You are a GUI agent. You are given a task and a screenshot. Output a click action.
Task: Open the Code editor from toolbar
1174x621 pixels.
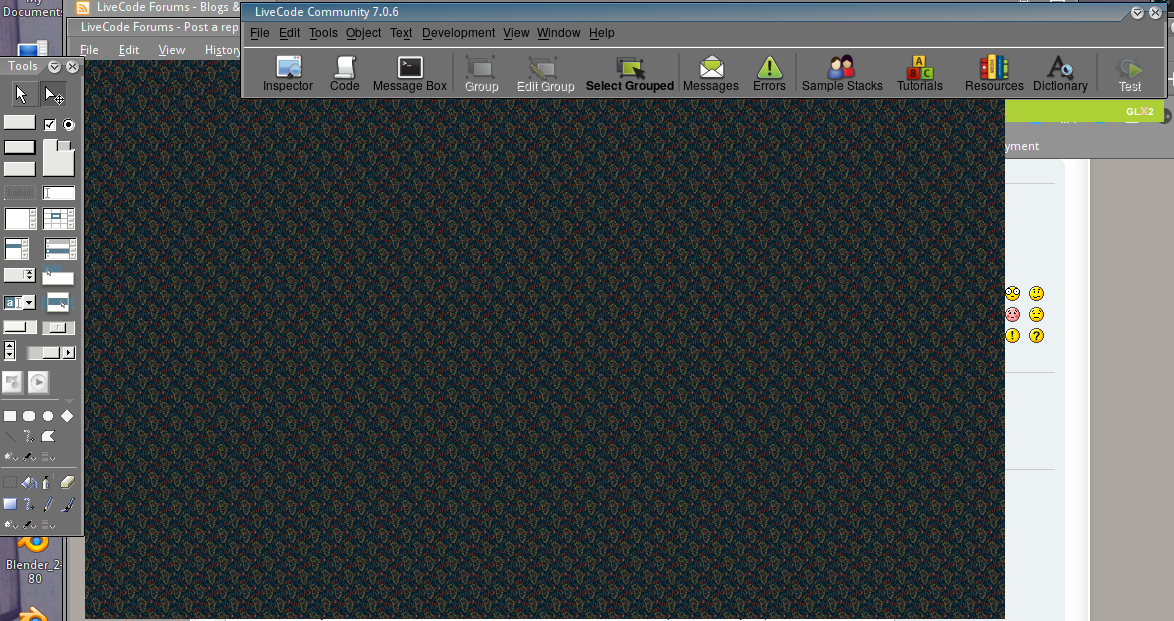coord(344,74)
